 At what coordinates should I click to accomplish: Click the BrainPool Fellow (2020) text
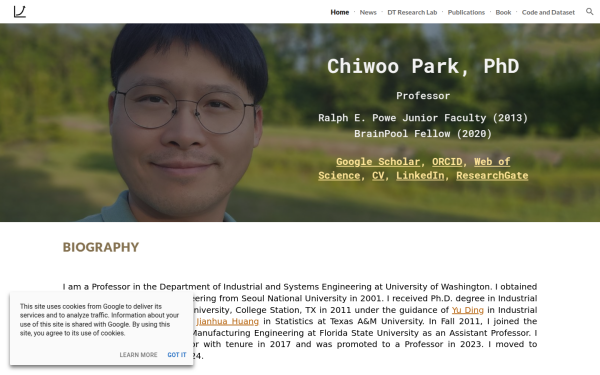tap(423, 134)
